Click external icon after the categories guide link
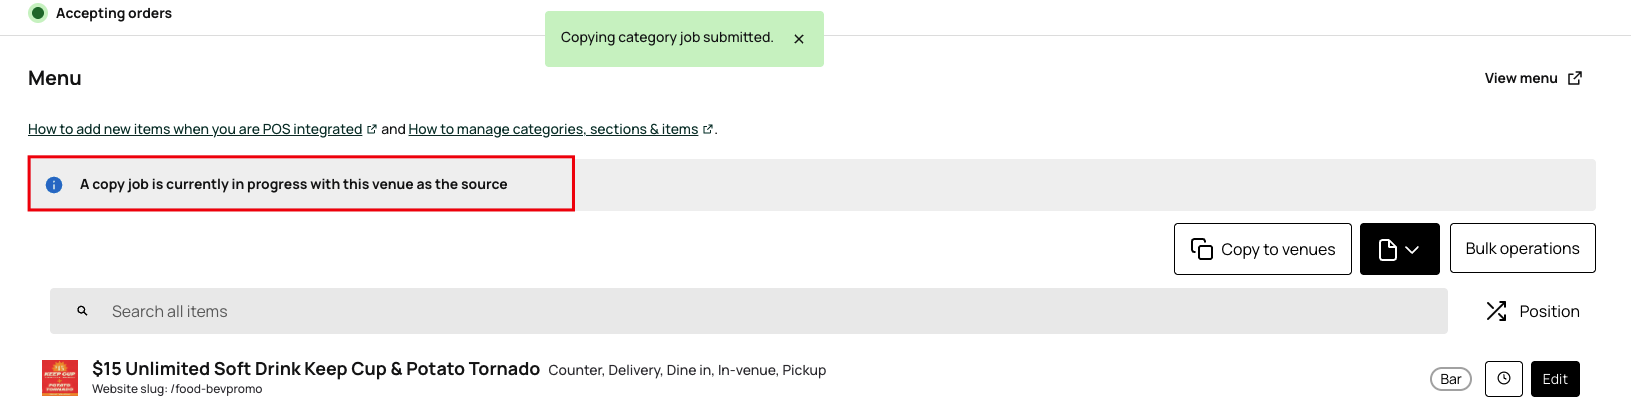The width and height of the screenshot is (1631, 416). click(x=708, y=129)
